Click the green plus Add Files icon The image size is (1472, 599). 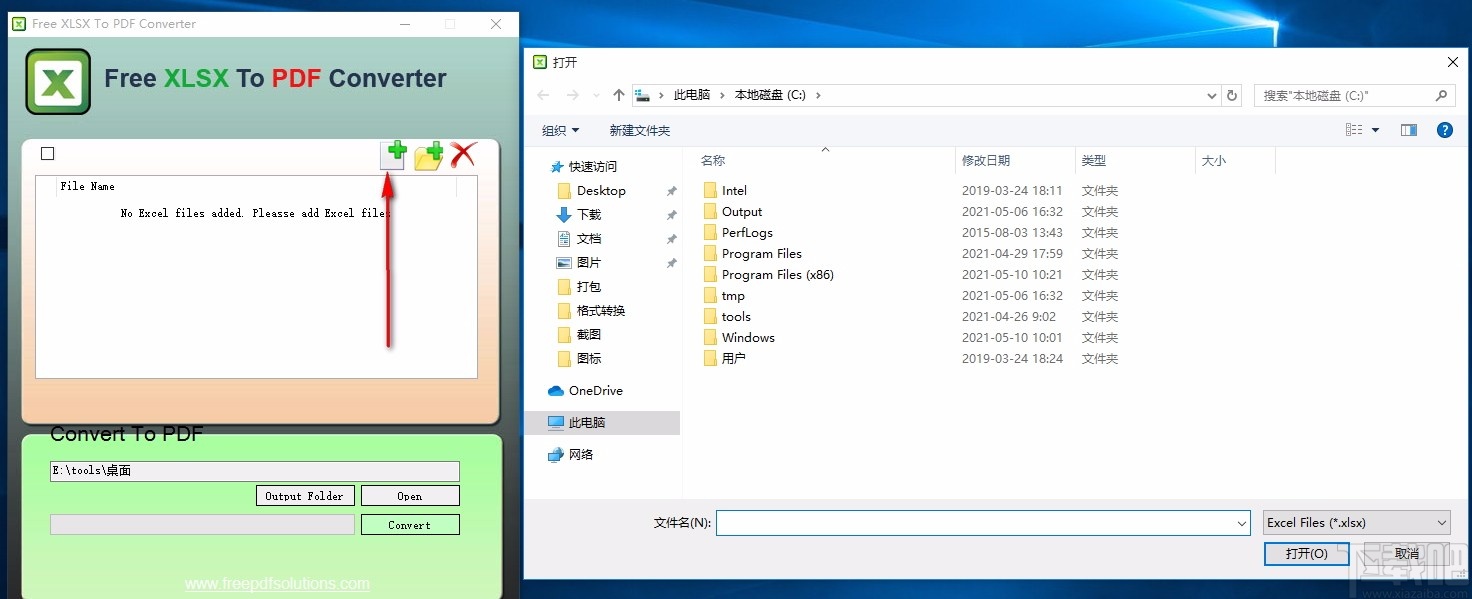(395, 154)
